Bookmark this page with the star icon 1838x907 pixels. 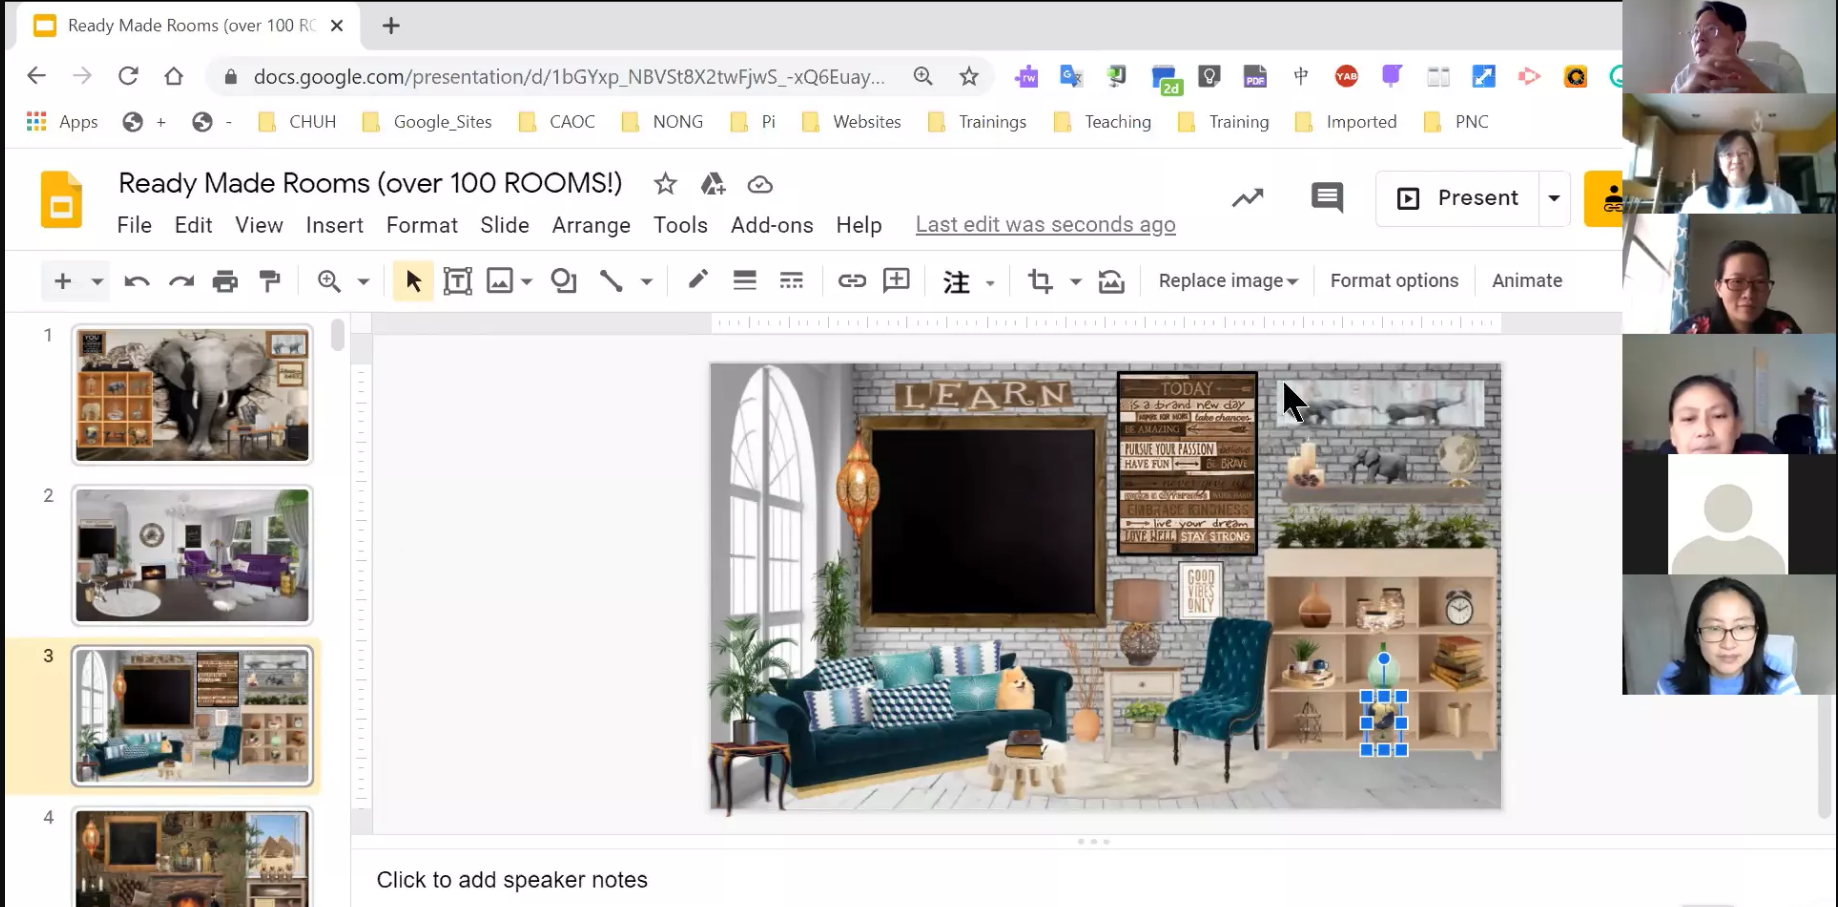(x=968, y=77)
